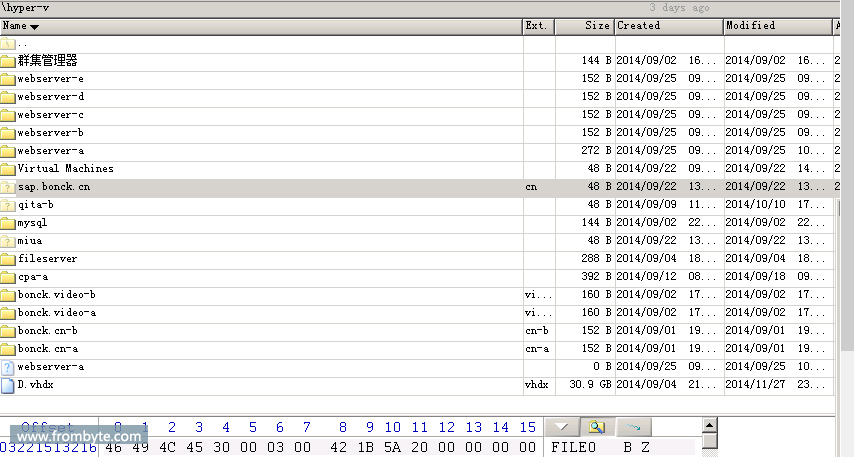The height and width of the screenshot is (457, 854).
Task: Click the sap.bonck.cn folder icon
Action: click(8, 187)
